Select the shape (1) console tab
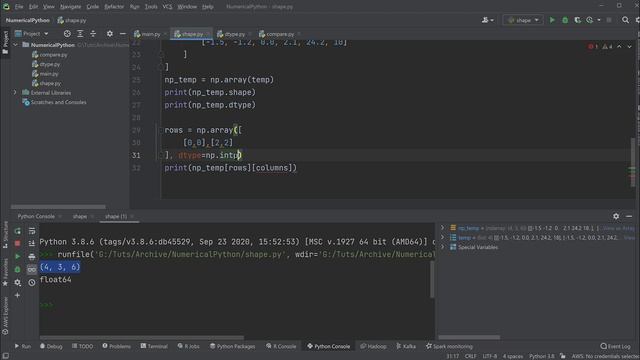Image resolution: width=640 pixels, height=360 pixels. coord(116,216)
